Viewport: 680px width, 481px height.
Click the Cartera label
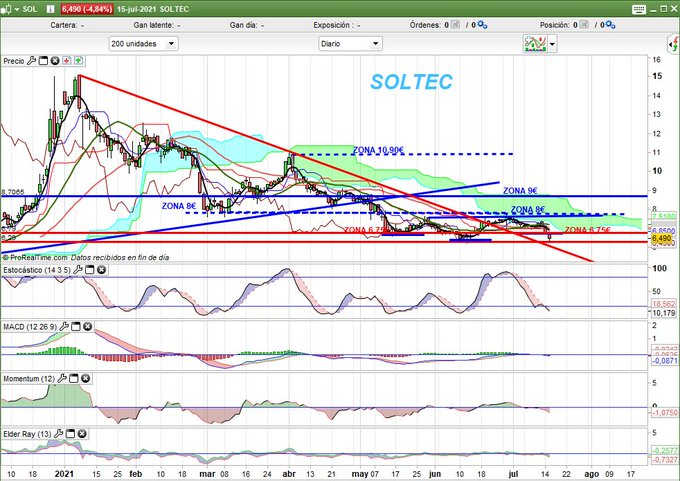click(x=64, y=25)
